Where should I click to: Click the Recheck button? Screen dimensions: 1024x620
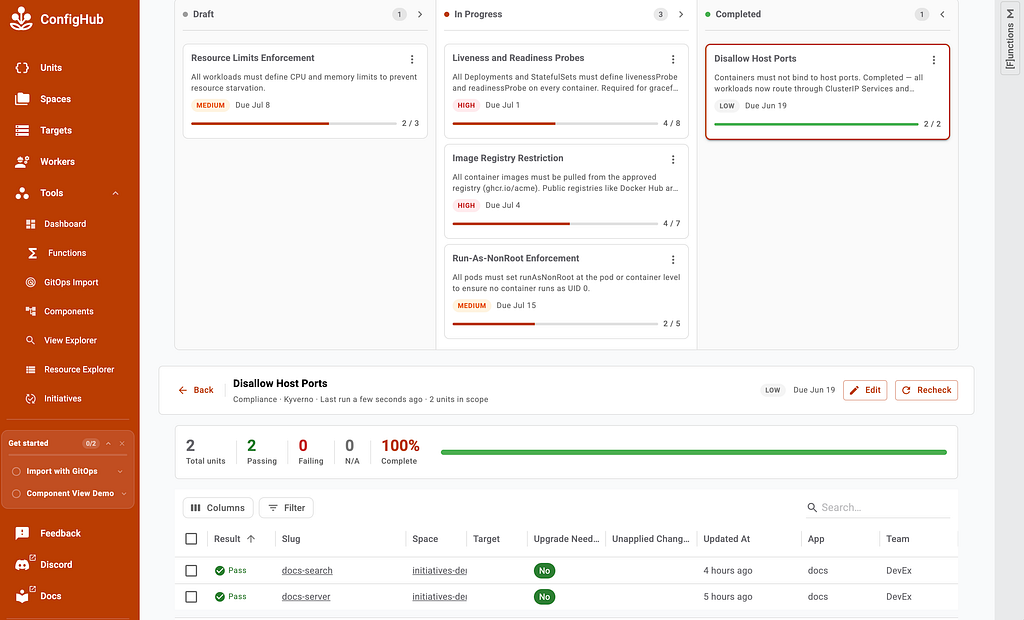(926, 390)
